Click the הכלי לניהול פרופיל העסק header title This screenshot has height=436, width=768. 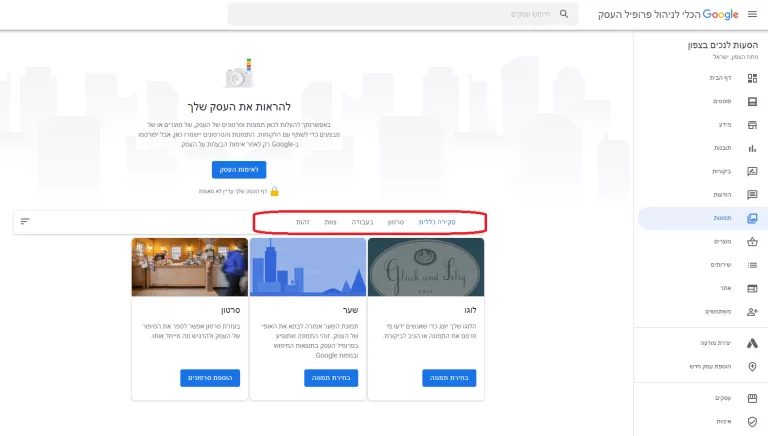click(649, 15)
